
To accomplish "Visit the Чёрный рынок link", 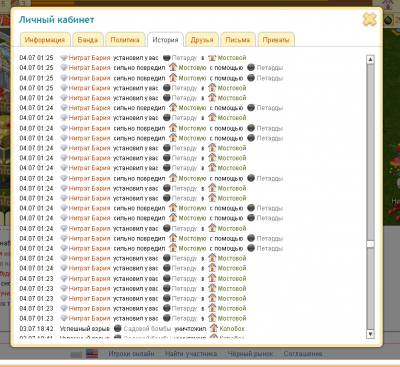I will pos(250,354).
